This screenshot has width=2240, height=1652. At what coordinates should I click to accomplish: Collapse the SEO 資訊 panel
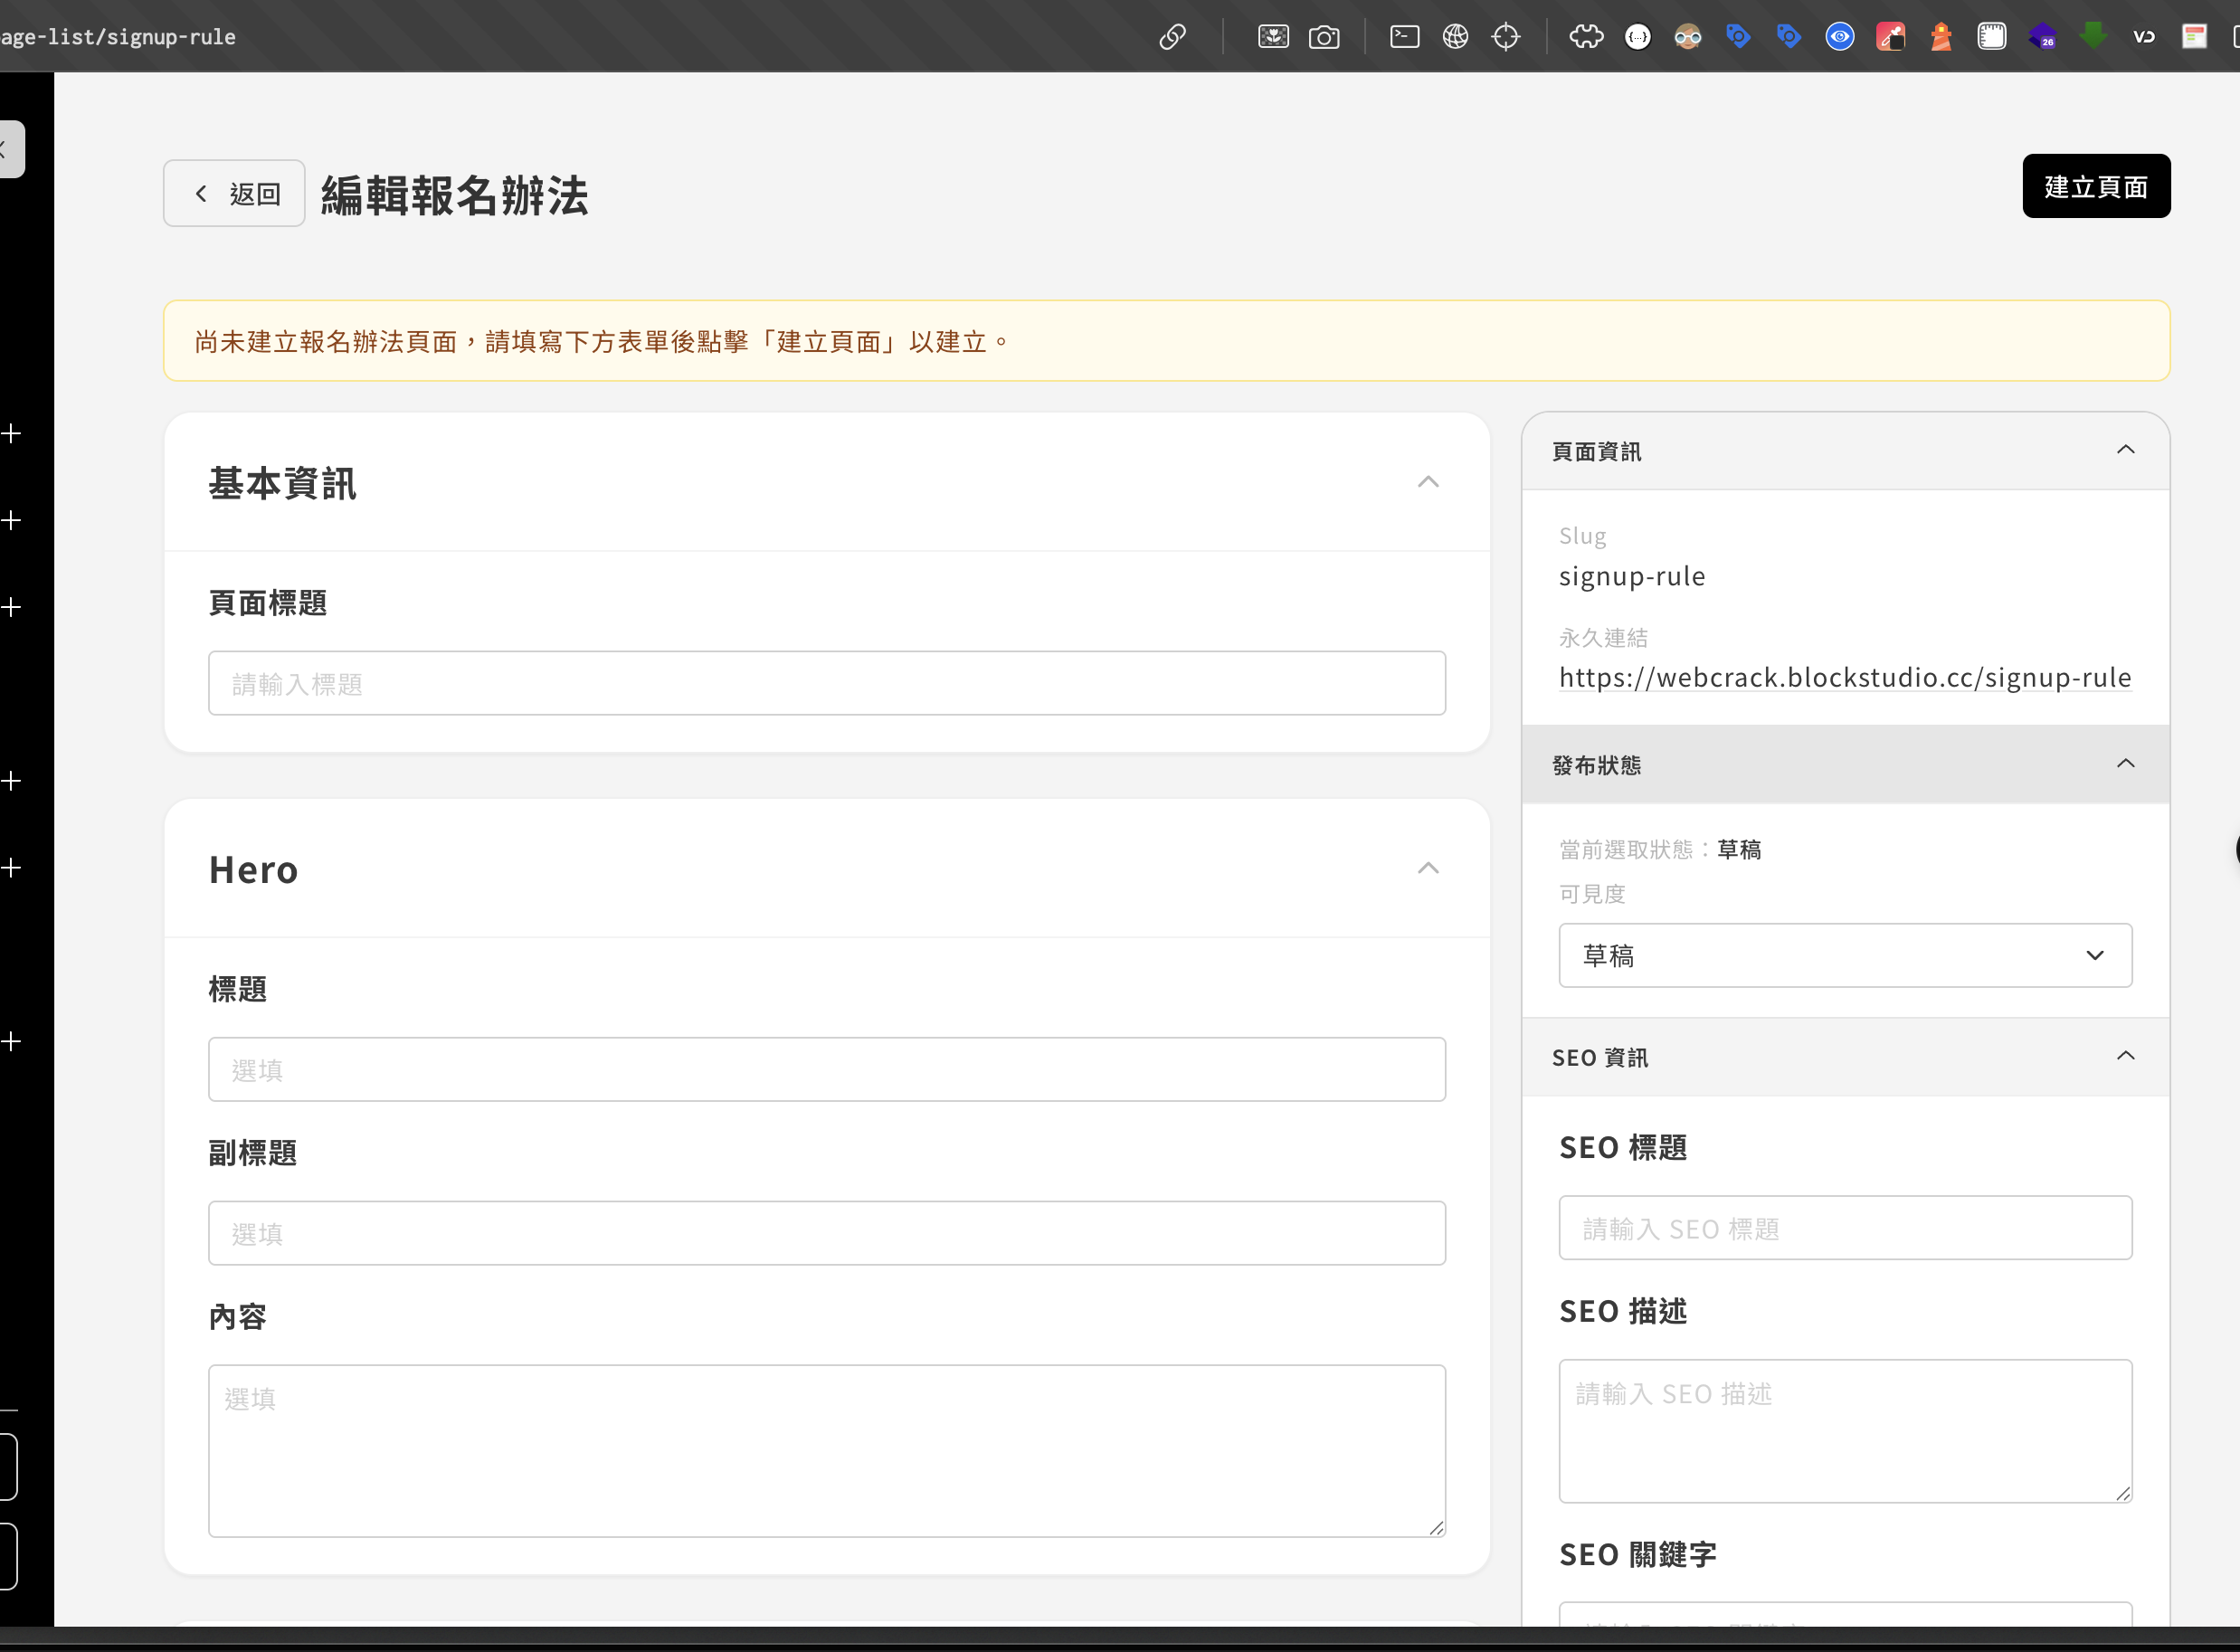click(x=2125, y=1056)
